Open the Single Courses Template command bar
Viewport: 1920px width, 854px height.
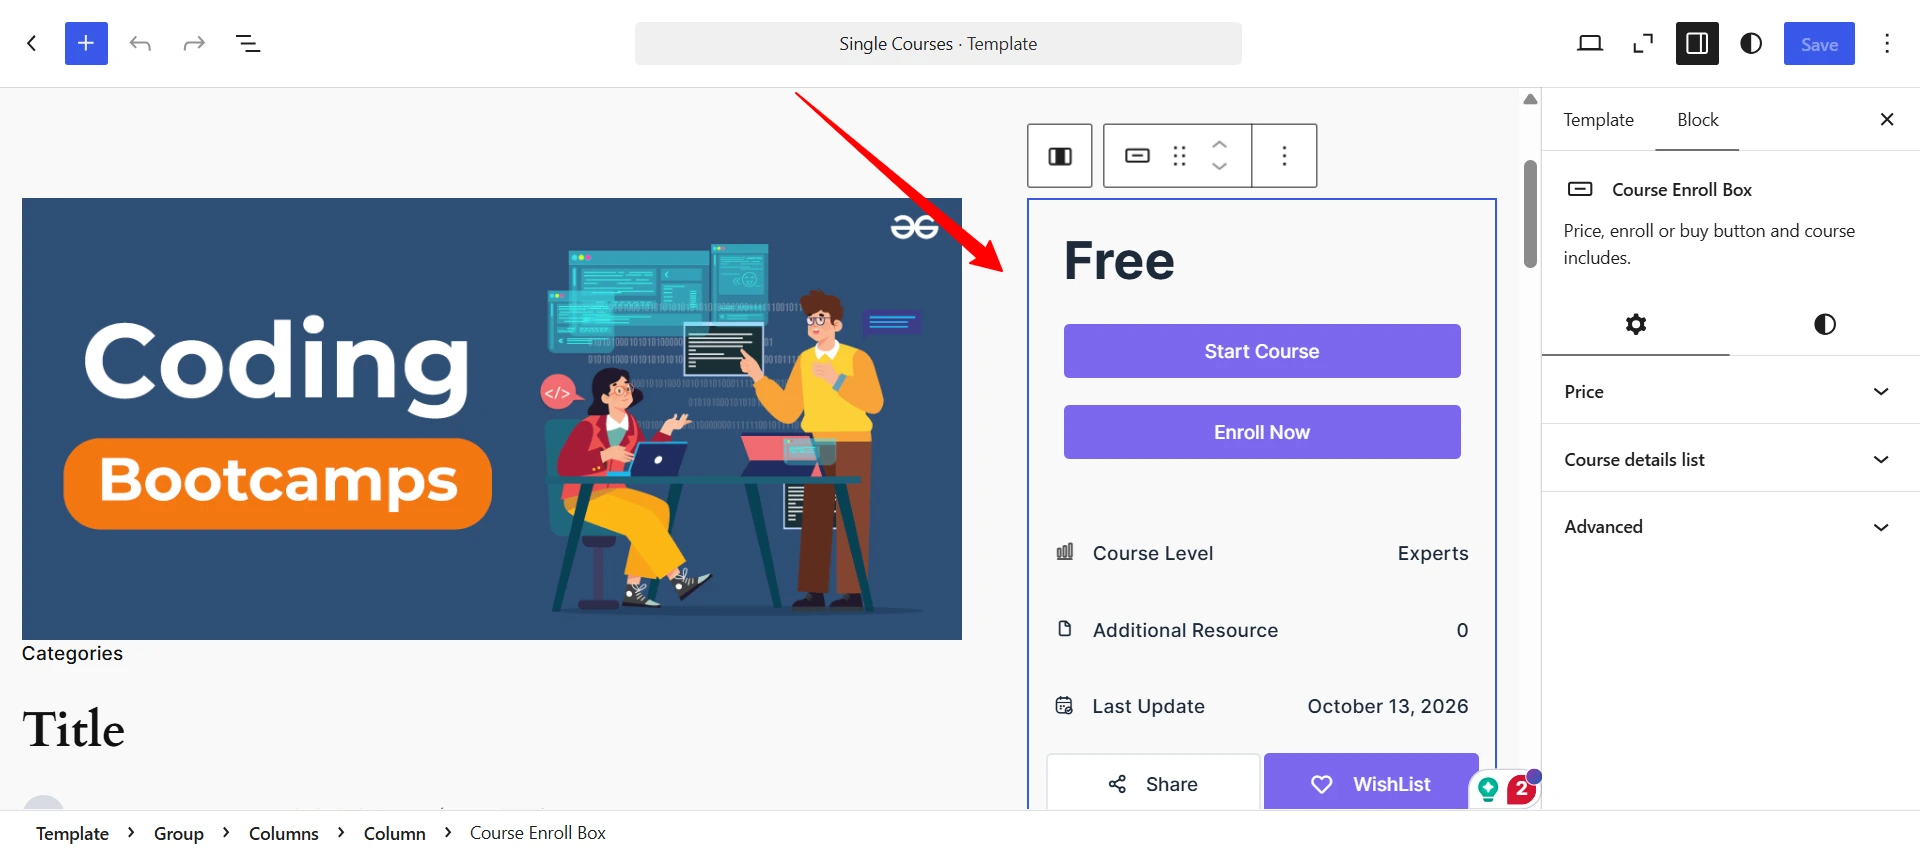(938, 43)
